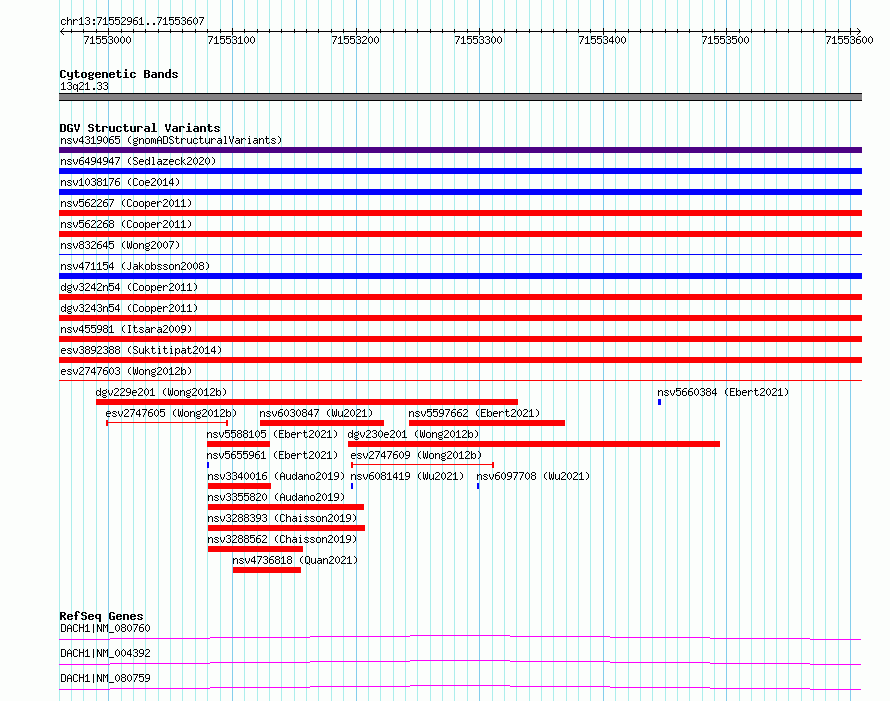This screenshot has width=890, height=701.
Task: Select the nsv471154 Jakobsson2008 label
Action: 135,266
